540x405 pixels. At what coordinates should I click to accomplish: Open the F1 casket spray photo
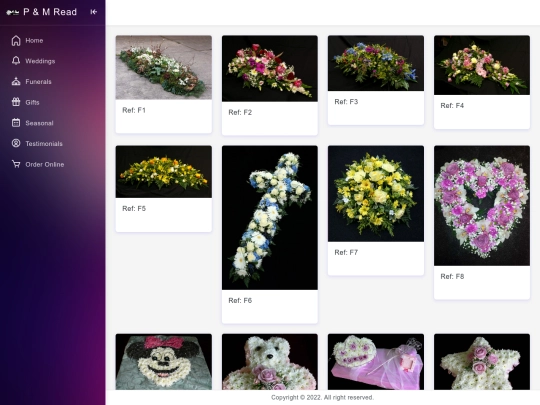(x=164, y=68)
